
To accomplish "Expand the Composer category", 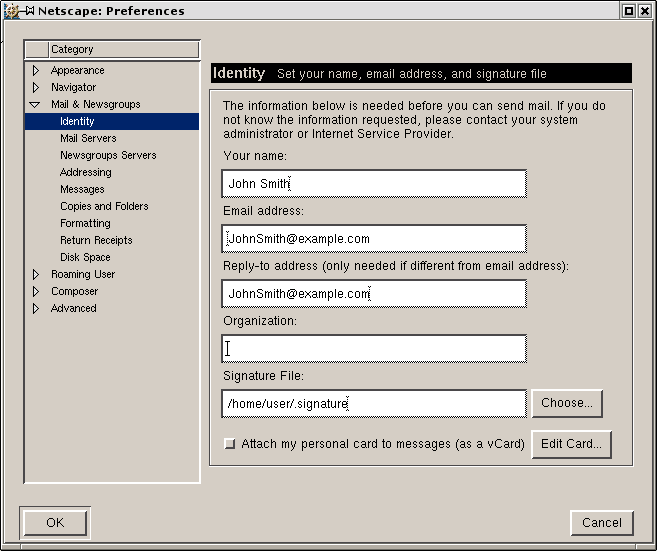I will [x=36, y=292].
